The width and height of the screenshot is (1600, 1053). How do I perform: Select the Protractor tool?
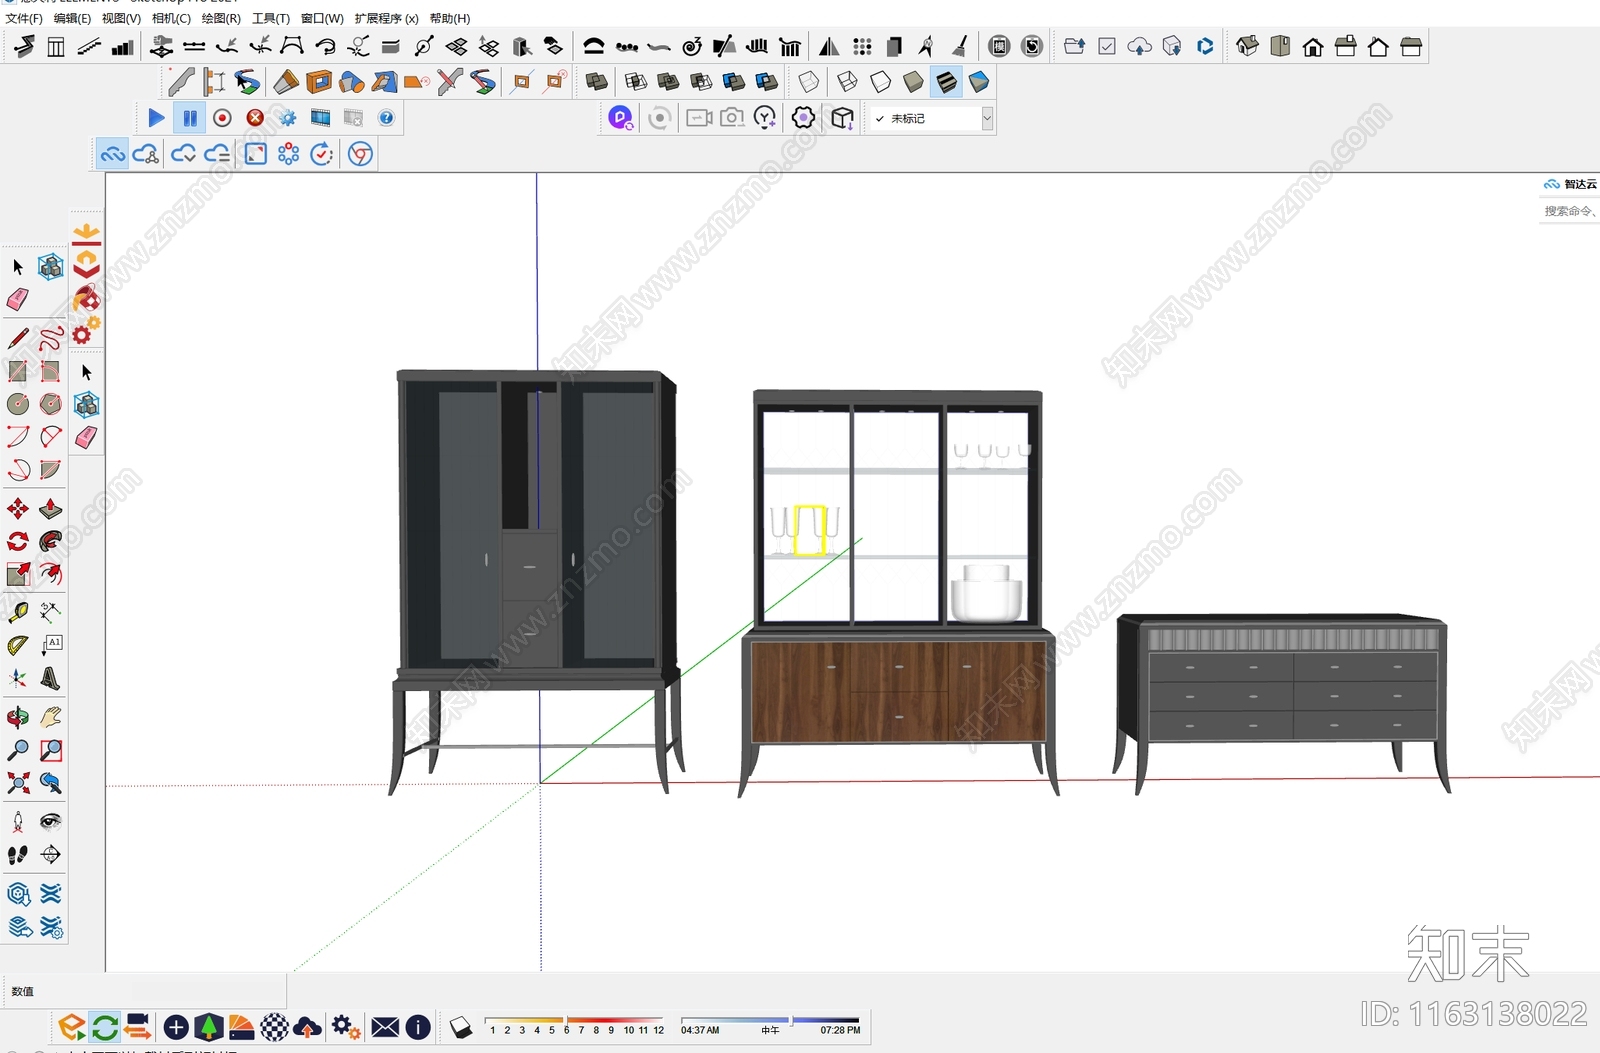(x=17, y=646)
